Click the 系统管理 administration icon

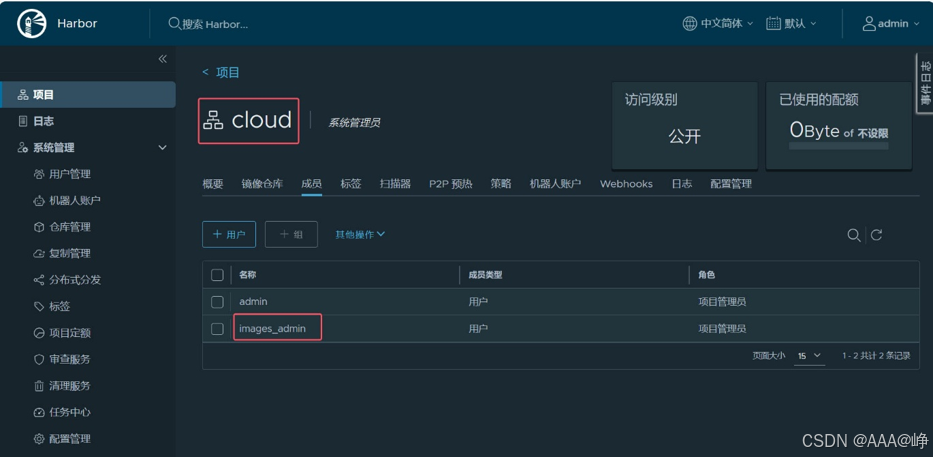pyautogui.click(x=23, y=148)
